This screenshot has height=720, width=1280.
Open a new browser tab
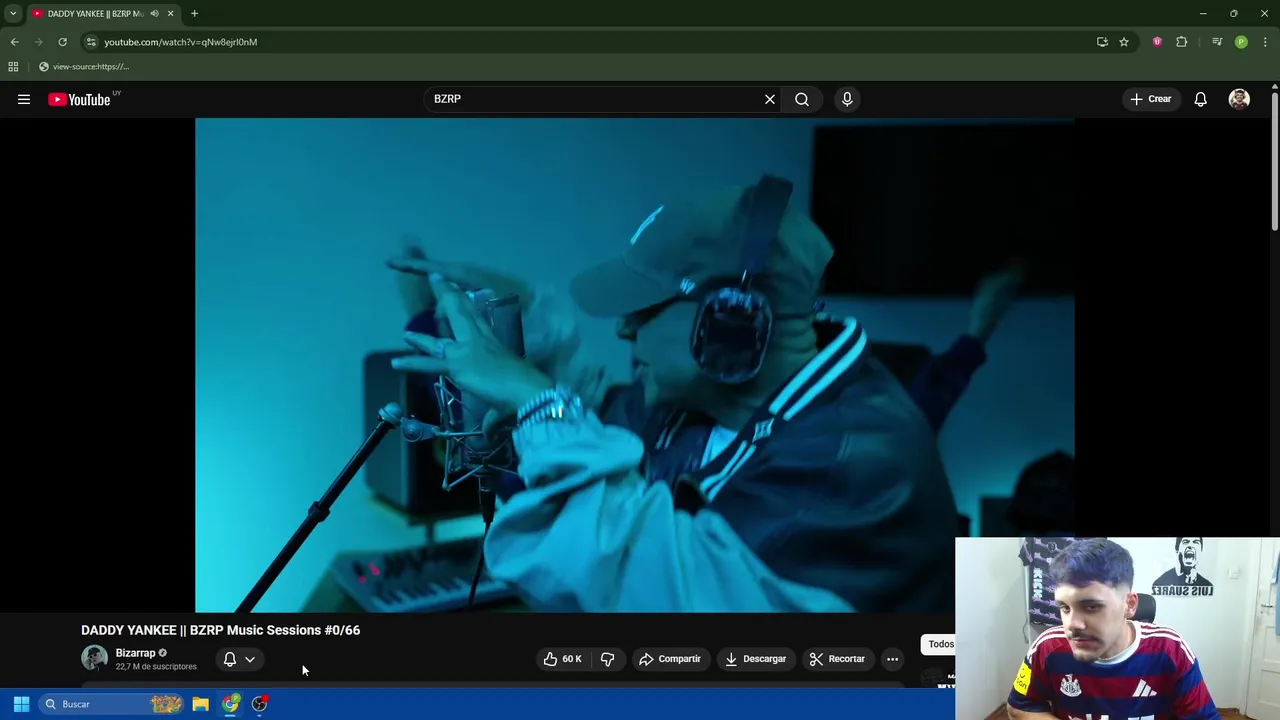(194, 13)
